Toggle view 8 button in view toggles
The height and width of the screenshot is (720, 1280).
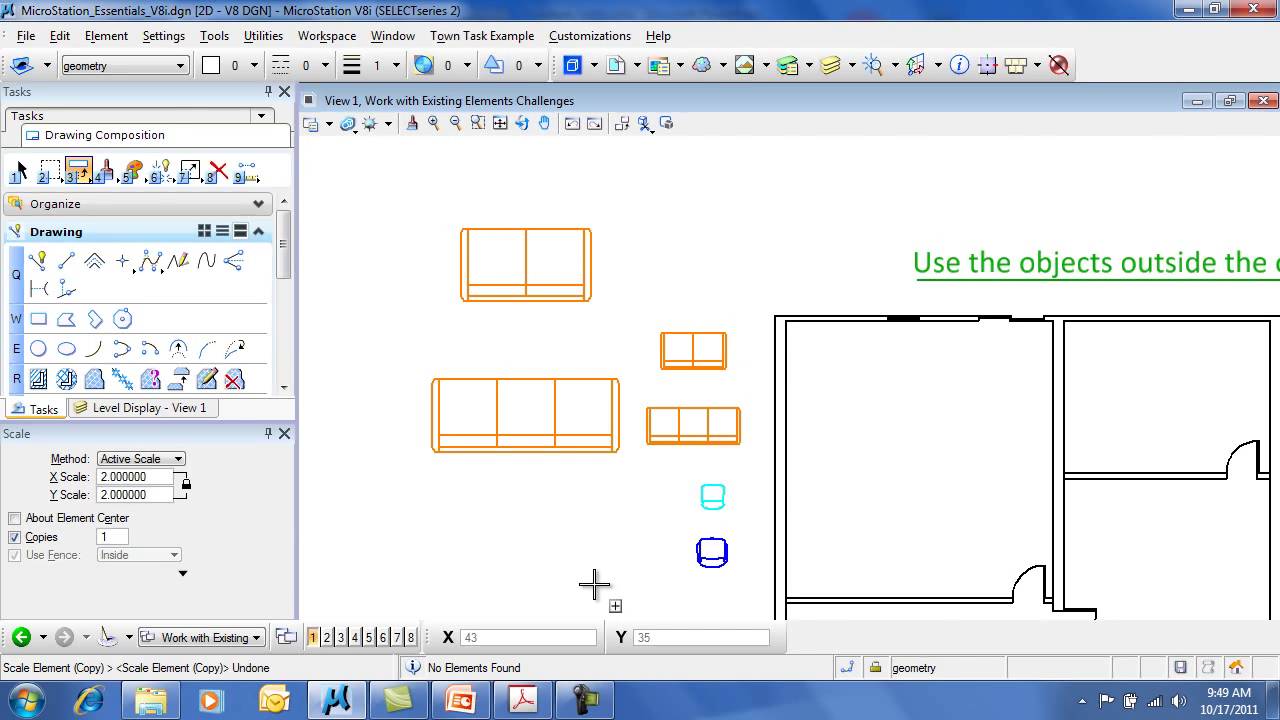point(411,637)
